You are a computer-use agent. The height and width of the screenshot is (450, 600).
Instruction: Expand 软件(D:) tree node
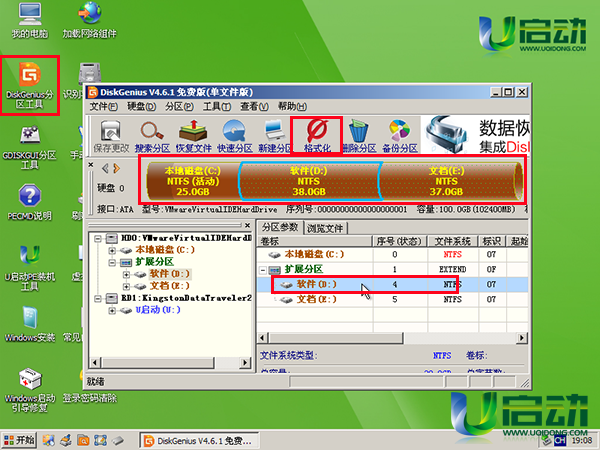click(x=126, y=274)
